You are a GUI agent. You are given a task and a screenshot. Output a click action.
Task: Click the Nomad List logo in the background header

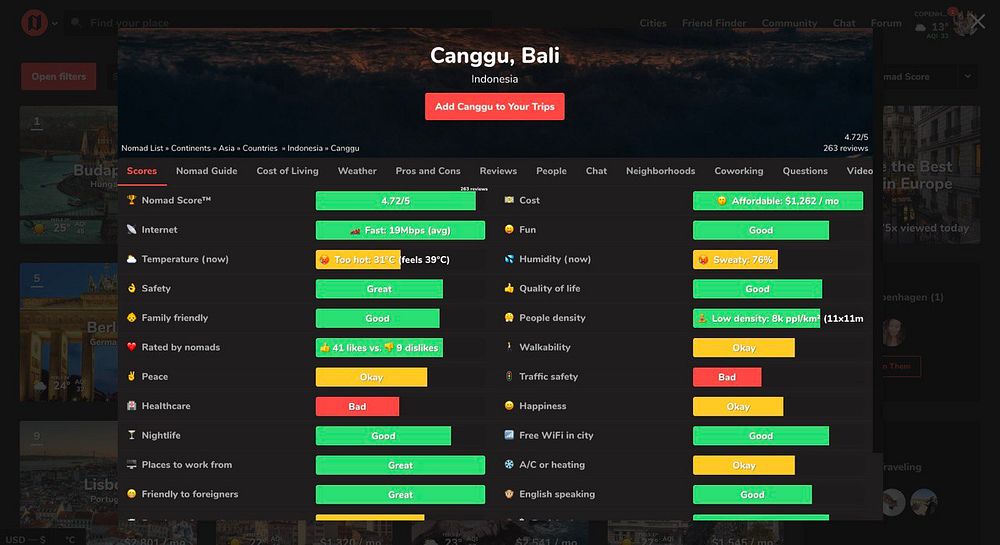click(34, 23)
